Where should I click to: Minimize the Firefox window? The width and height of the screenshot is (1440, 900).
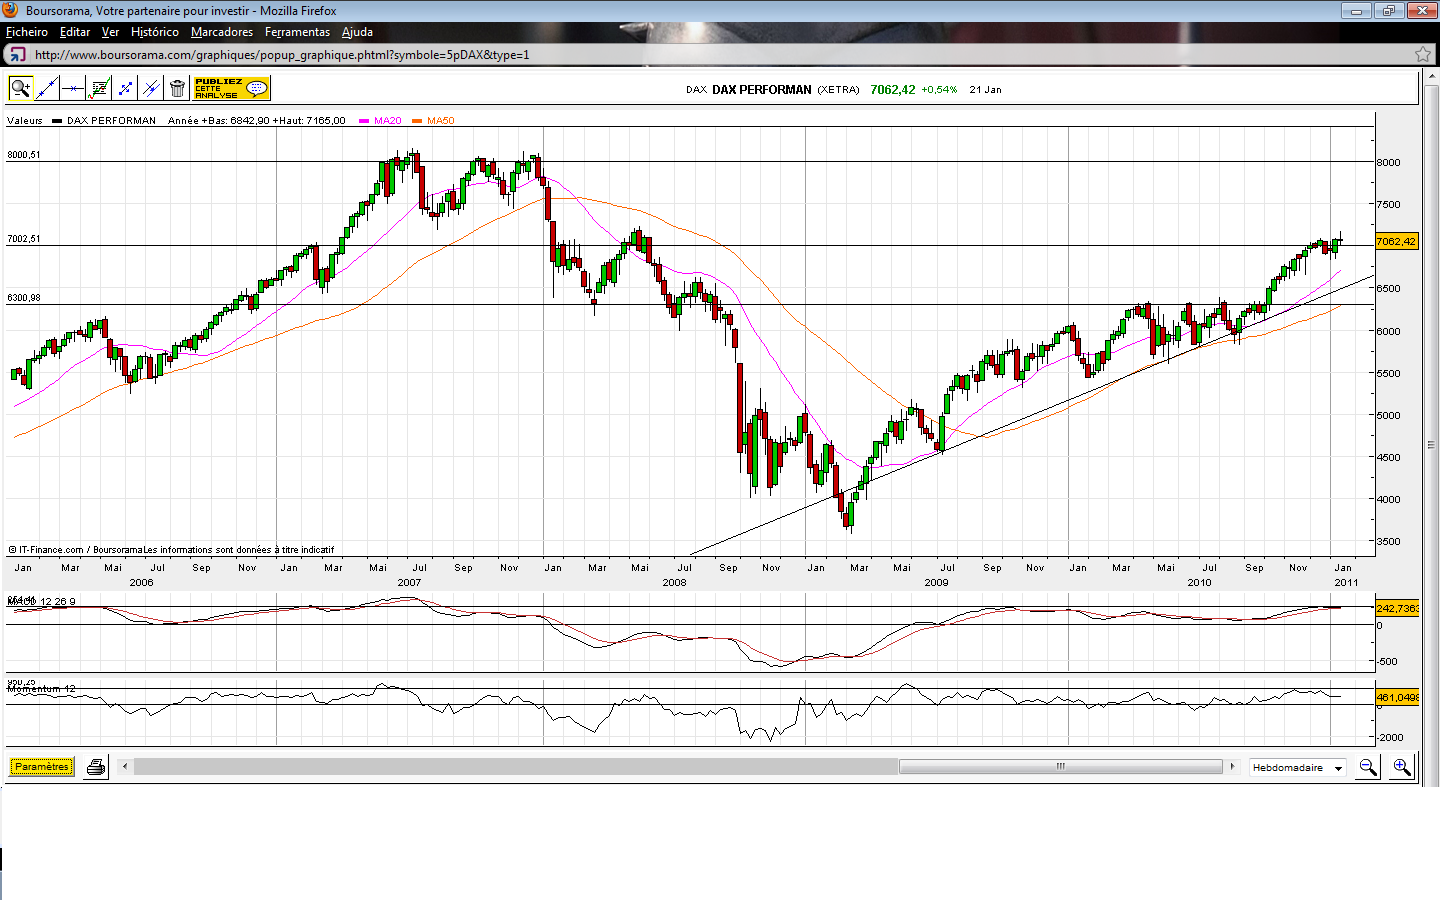(x=1356, y=11)
